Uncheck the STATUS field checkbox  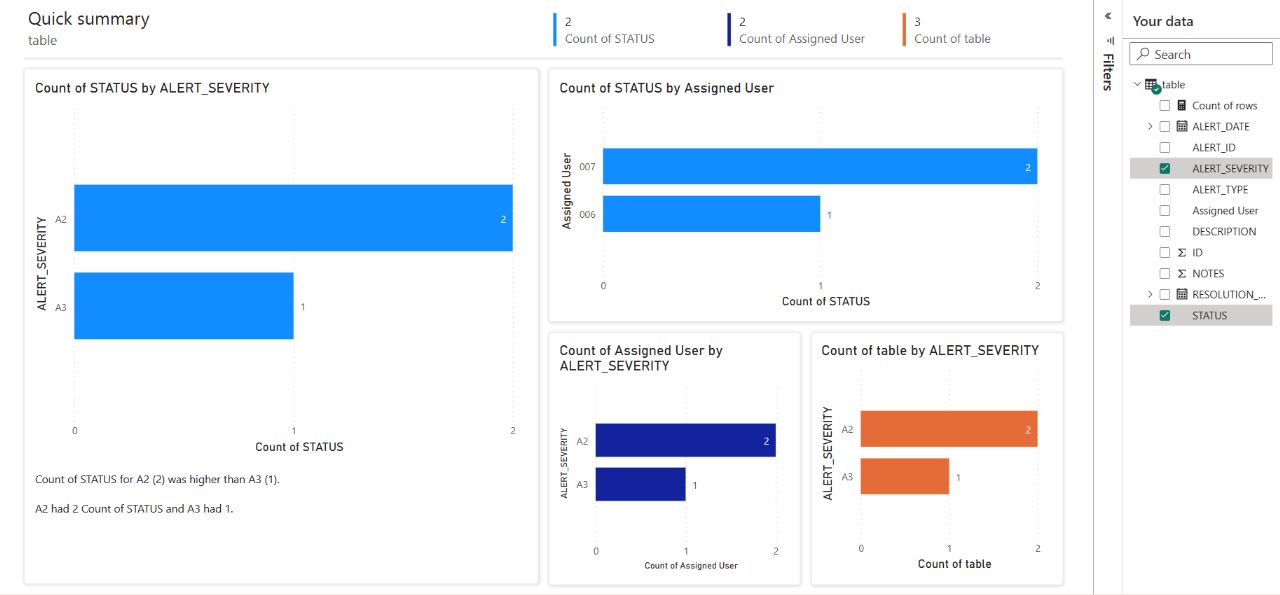[1164, 315]
